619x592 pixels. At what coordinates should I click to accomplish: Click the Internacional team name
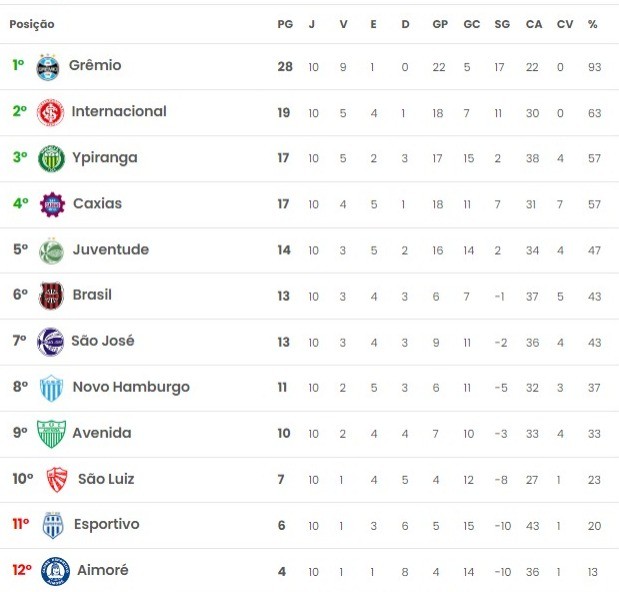(119, 111)
